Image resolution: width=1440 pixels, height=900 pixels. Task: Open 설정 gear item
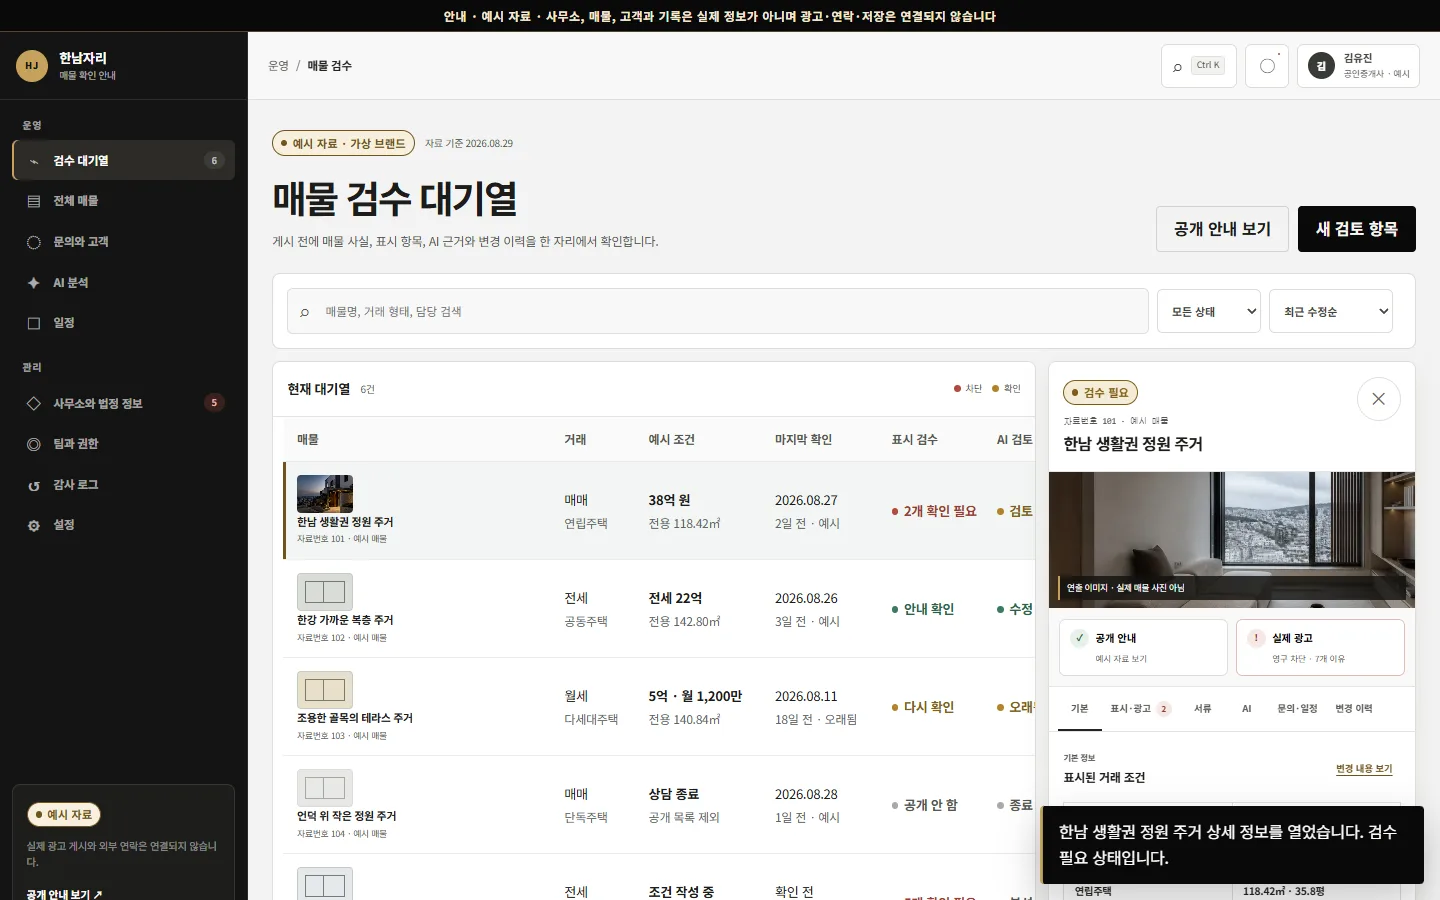(x=124, y=525)
